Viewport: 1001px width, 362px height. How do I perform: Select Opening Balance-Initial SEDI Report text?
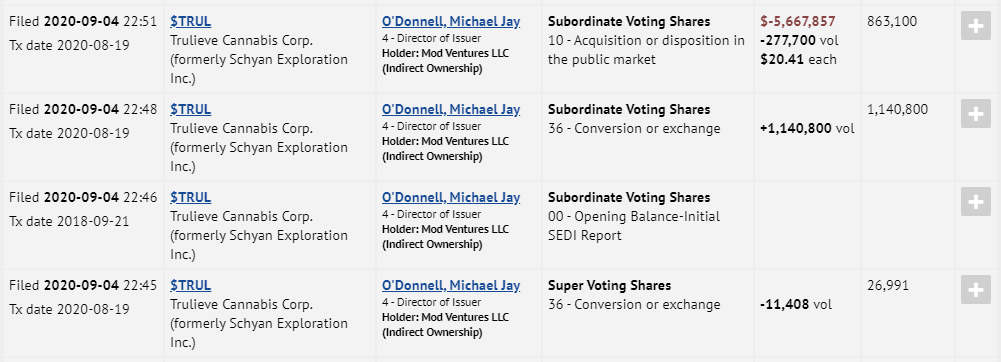(x=634, y=226)
